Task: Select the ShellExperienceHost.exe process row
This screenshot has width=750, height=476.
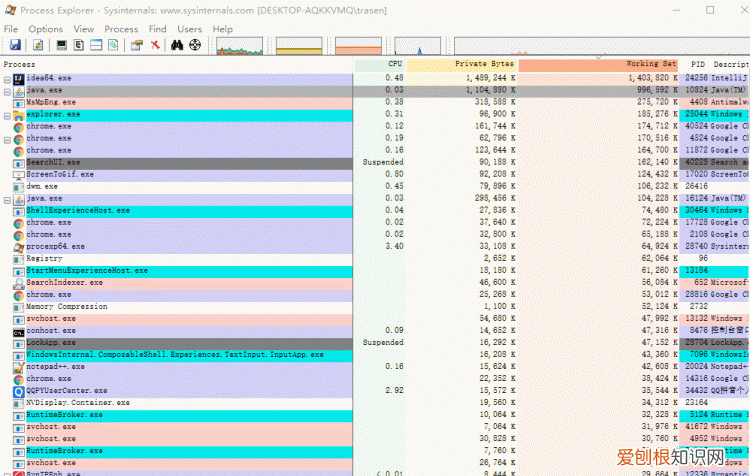Action: pos(375,211)
